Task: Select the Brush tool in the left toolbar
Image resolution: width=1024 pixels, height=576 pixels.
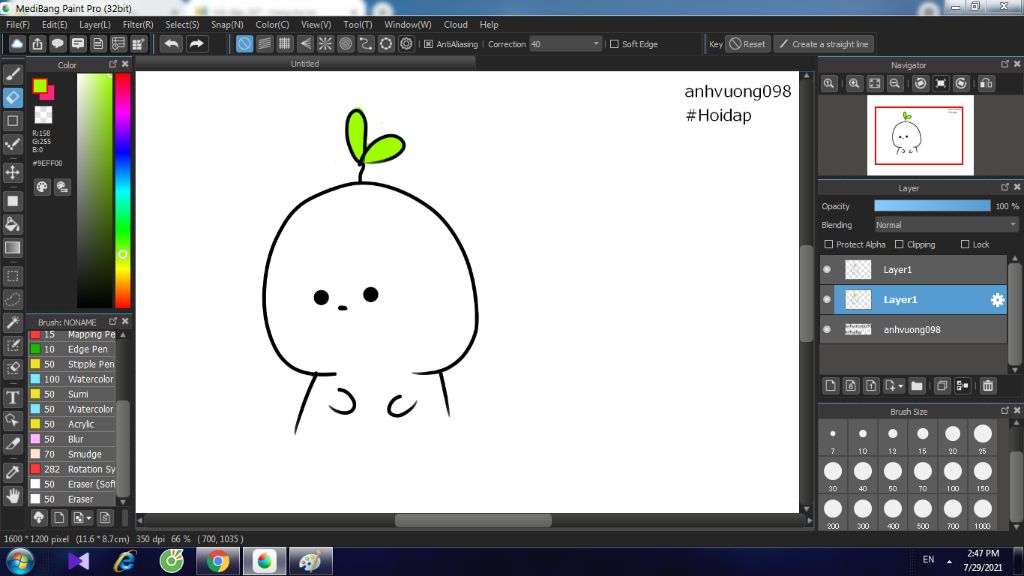Action: (x=12, y=74)
